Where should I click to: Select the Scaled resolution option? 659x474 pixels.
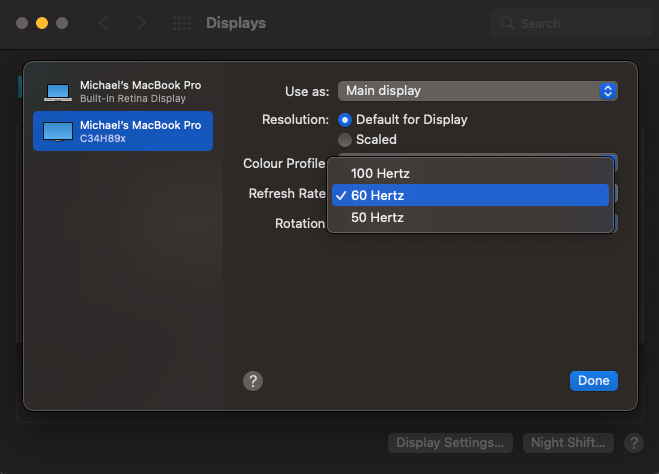click(346, 140)
